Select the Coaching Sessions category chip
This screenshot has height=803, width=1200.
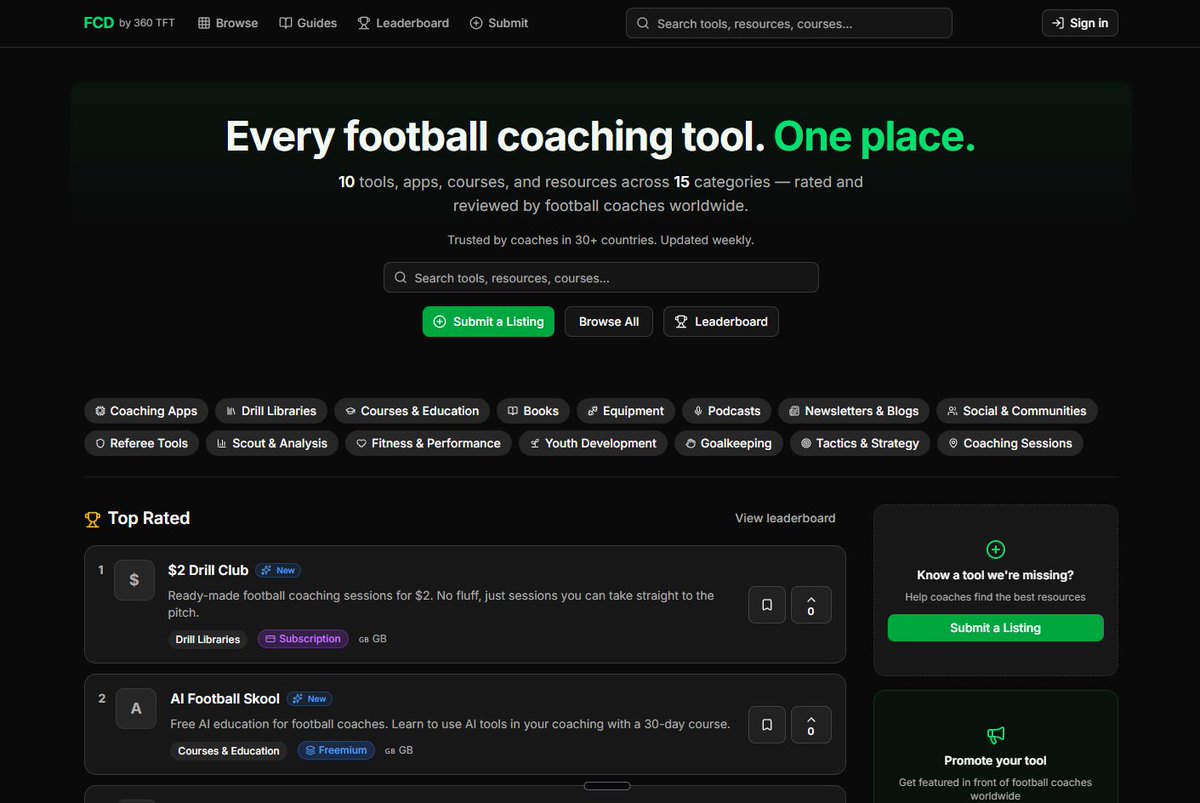1010,443
